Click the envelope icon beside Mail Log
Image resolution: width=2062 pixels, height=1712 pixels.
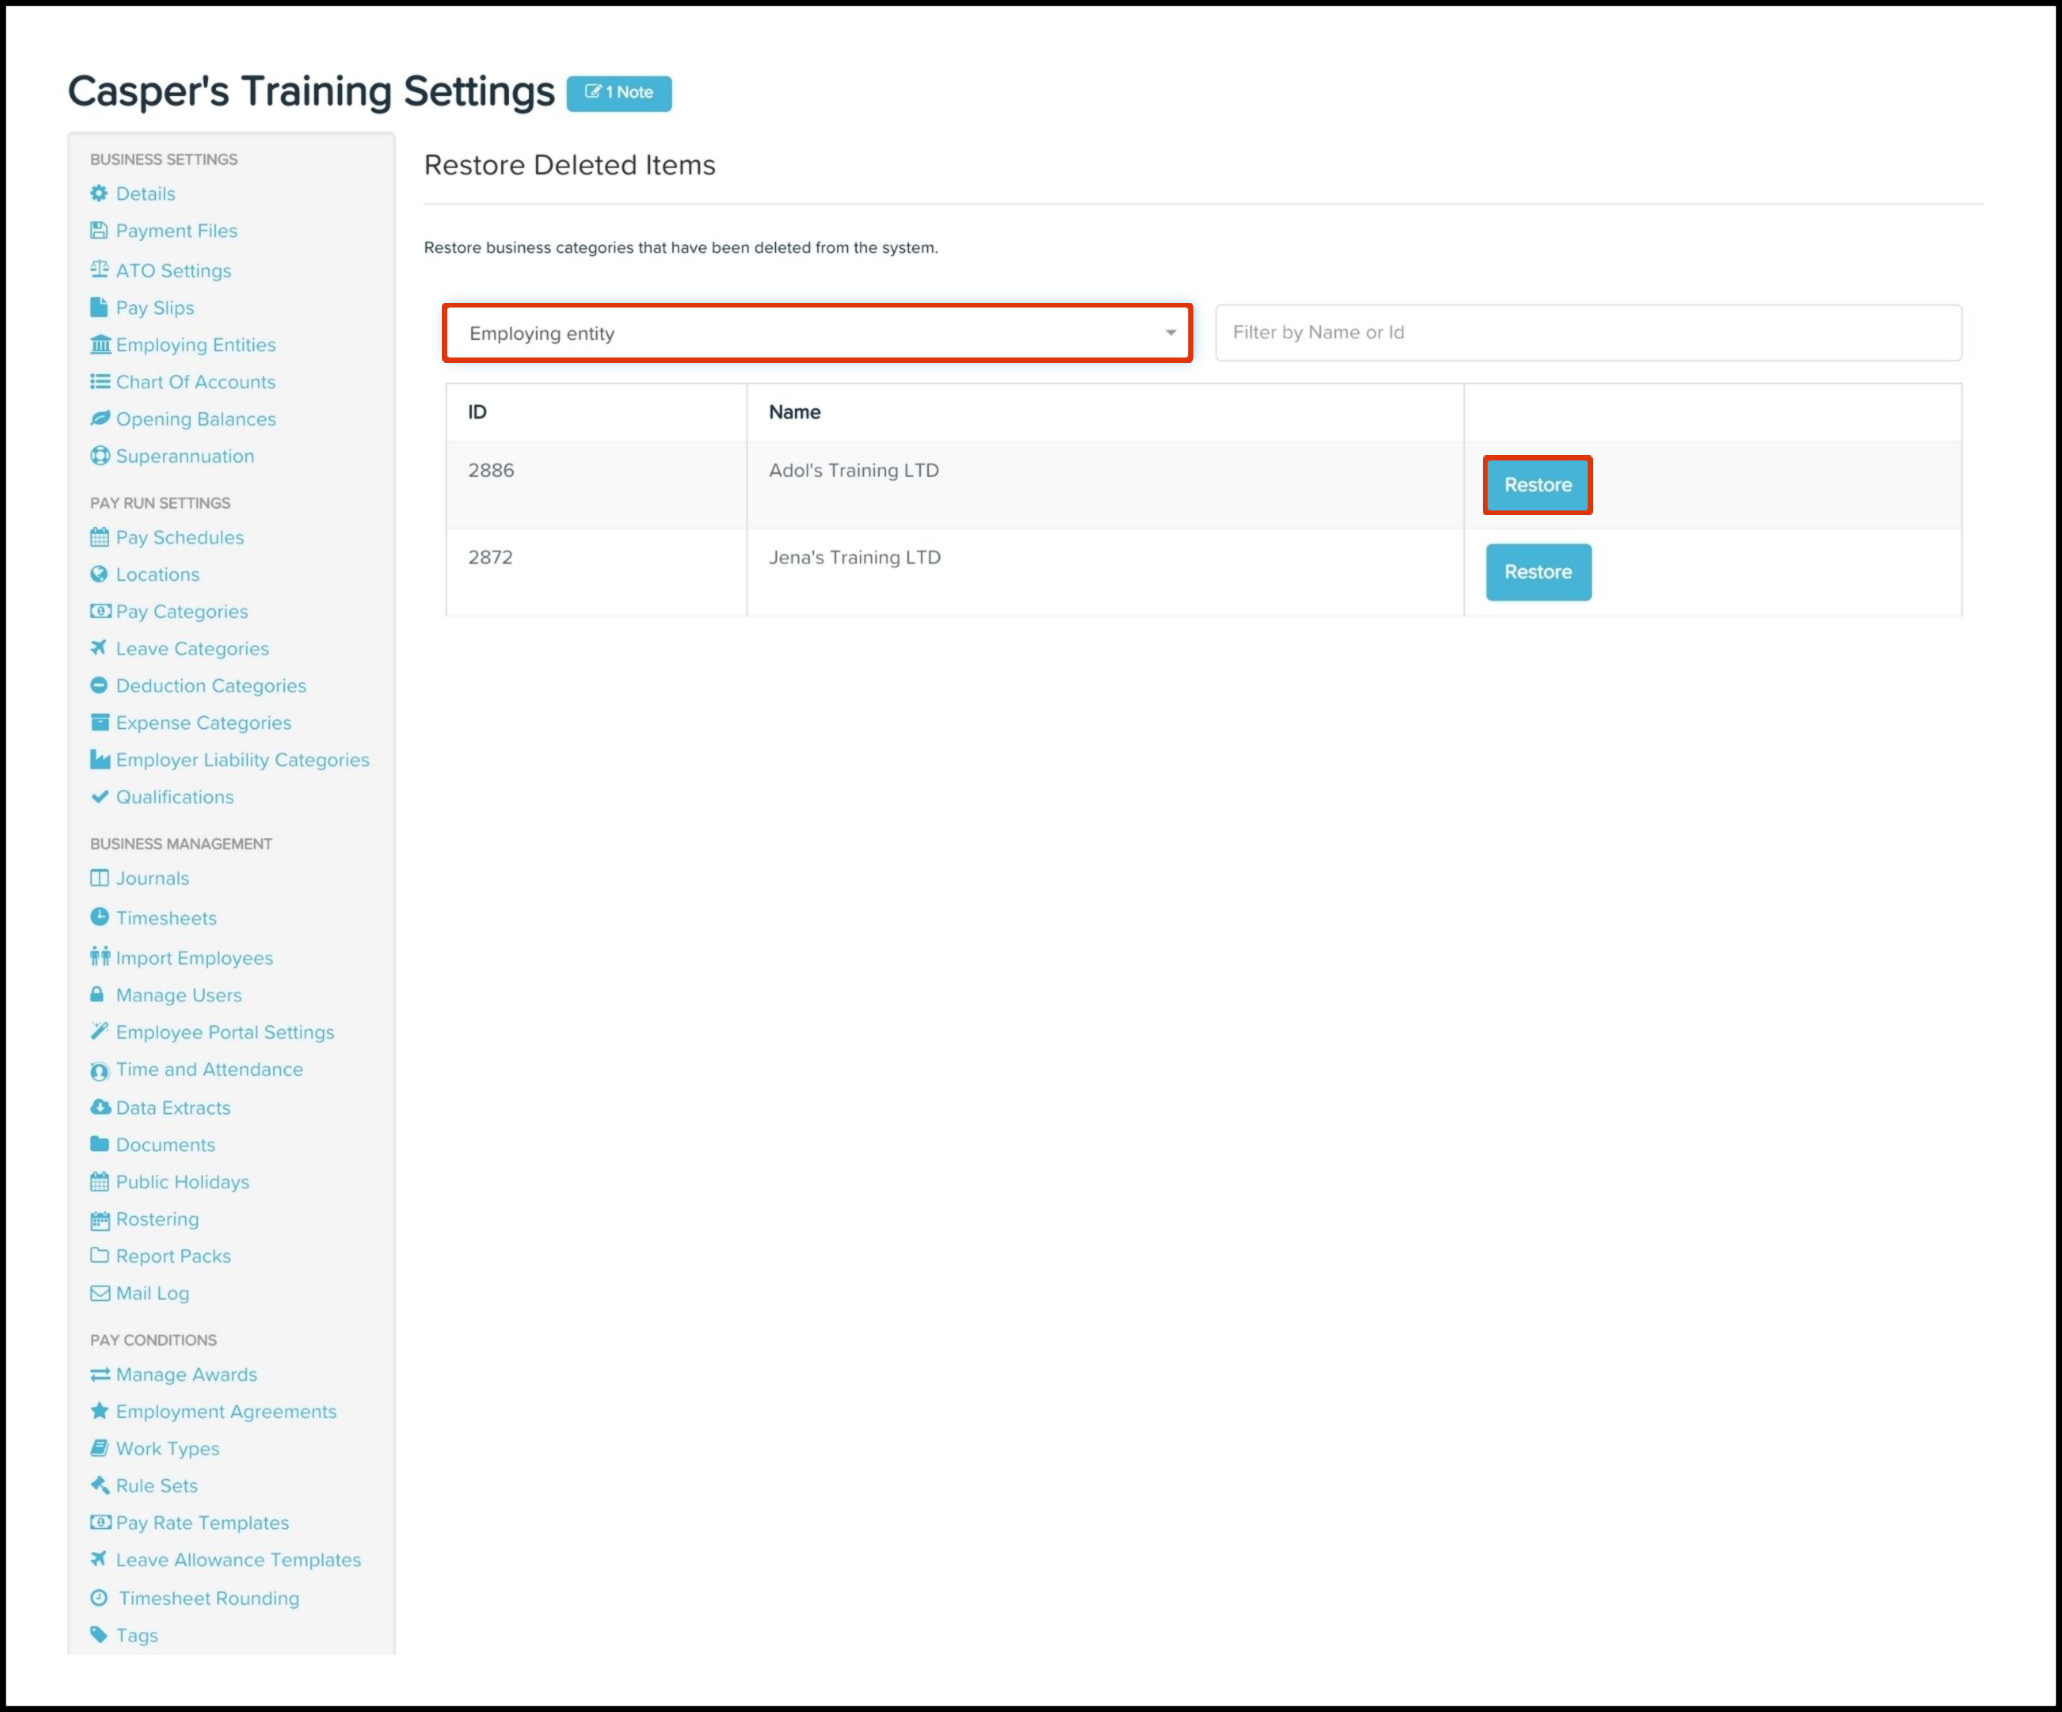(100, 1293)
